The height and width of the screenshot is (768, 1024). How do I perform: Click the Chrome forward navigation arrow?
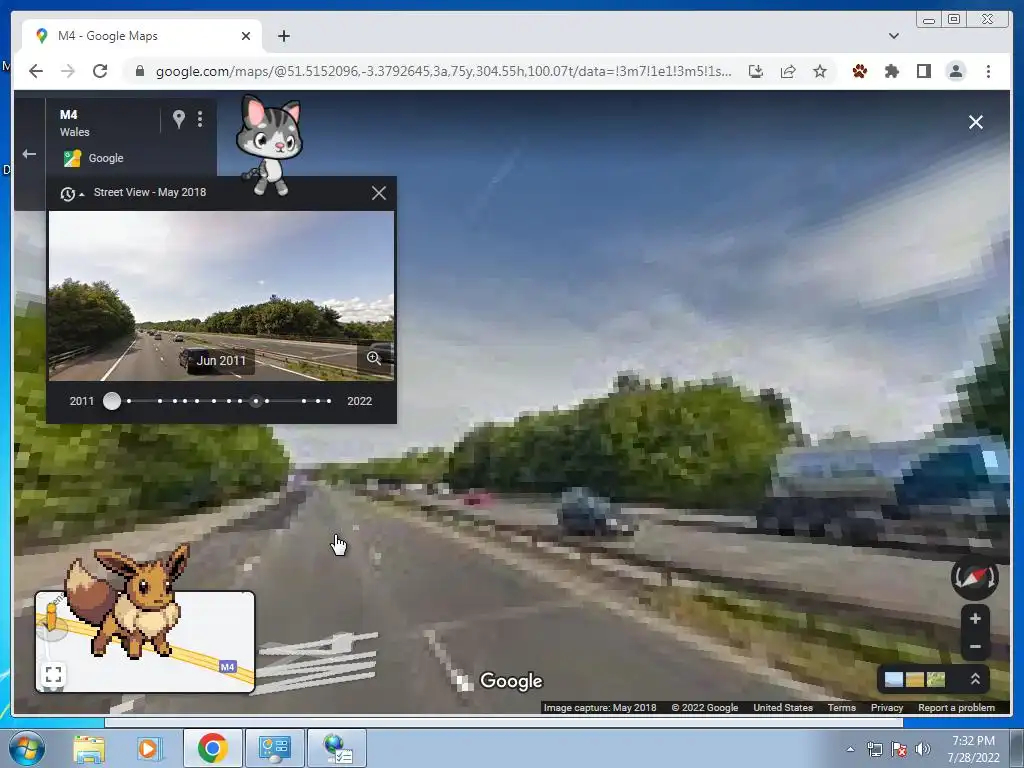pyautogui.click(x=68, y=71)
